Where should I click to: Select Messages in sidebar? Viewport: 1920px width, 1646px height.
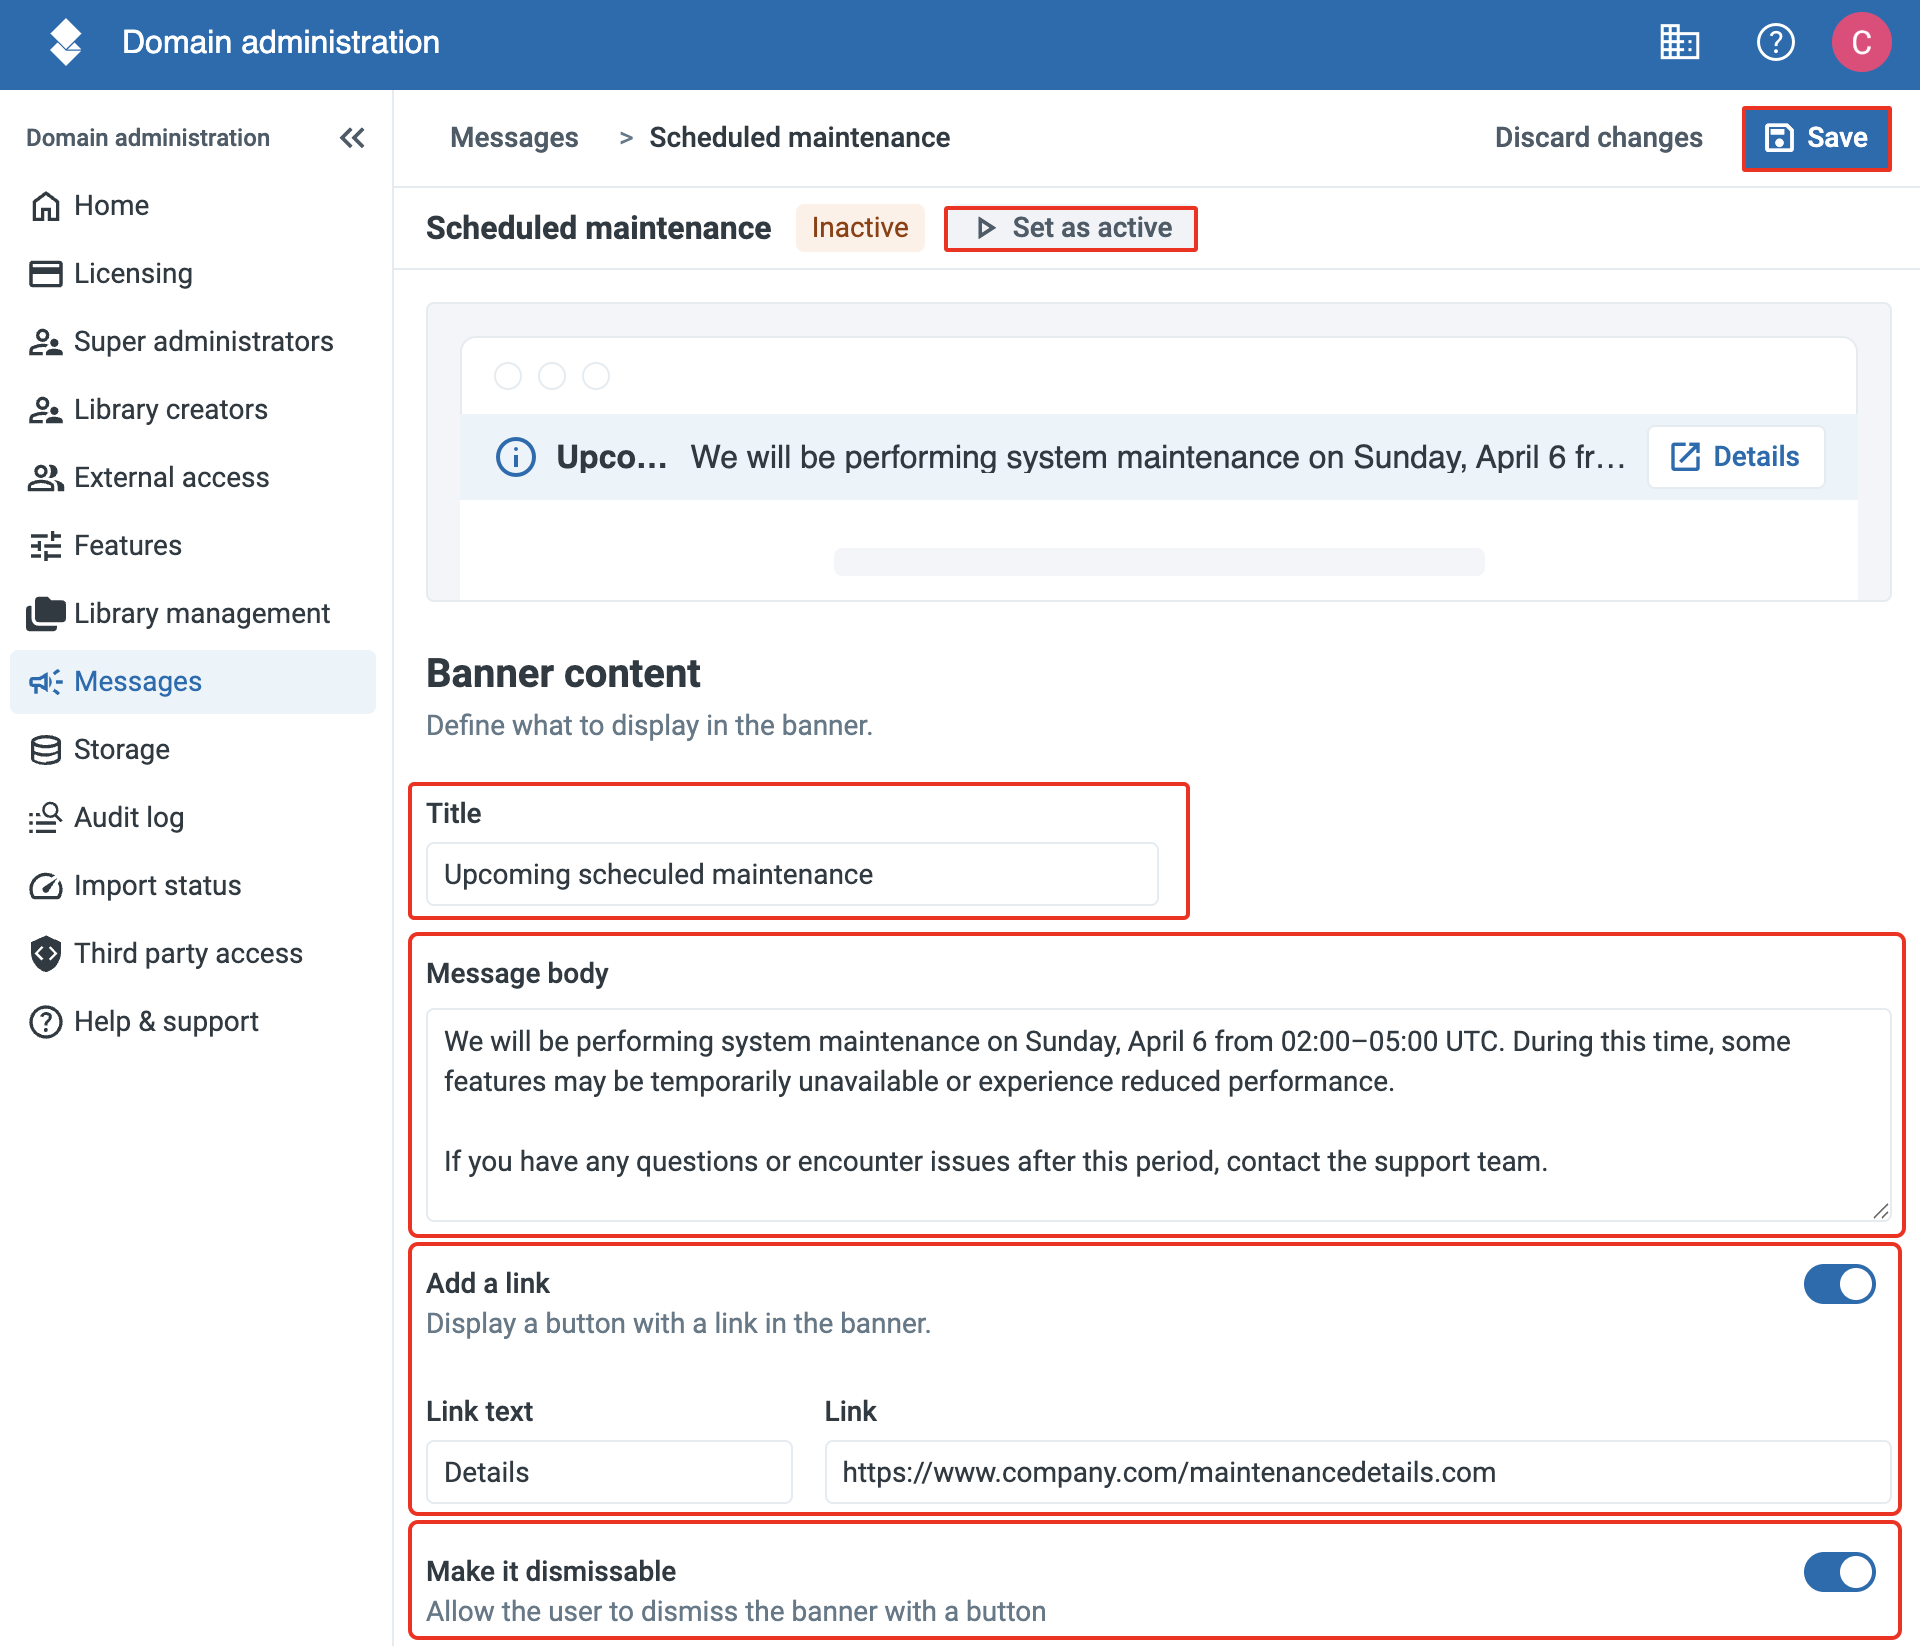pos(193,681)
